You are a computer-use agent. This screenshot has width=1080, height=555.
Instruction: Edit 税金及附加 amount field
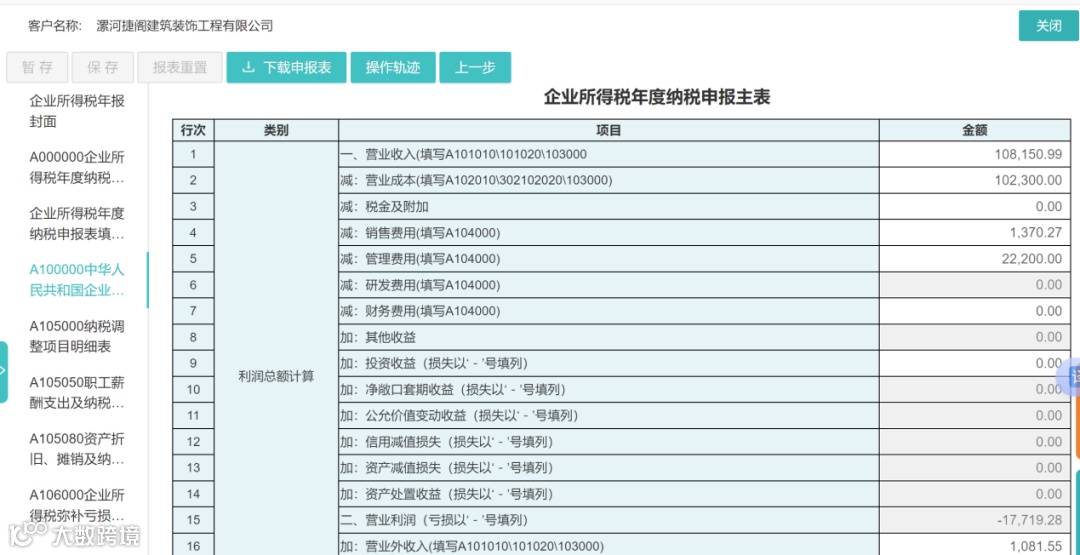[x=975, y=207]
